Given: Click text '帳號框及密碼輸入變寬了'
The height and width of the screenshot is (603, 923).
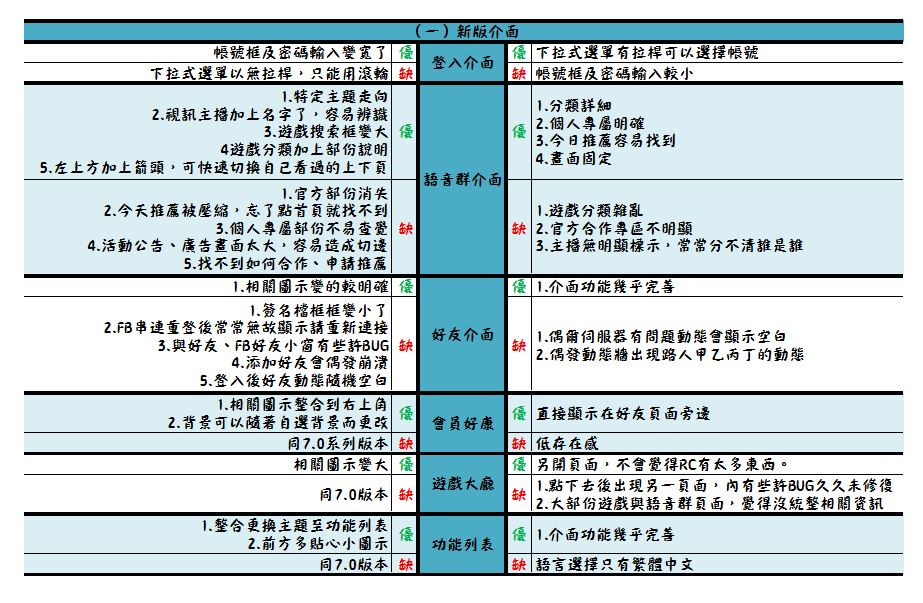Looking at the screenshot, I should (301, 53).
